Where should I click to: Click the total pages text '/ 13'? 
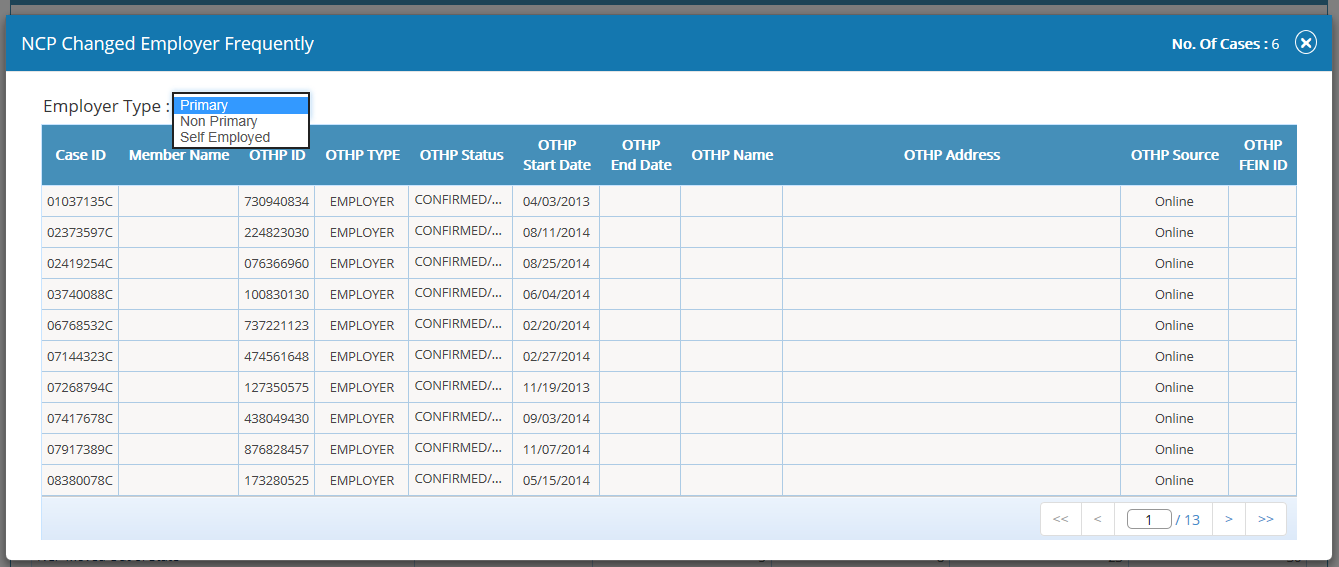1188,520
